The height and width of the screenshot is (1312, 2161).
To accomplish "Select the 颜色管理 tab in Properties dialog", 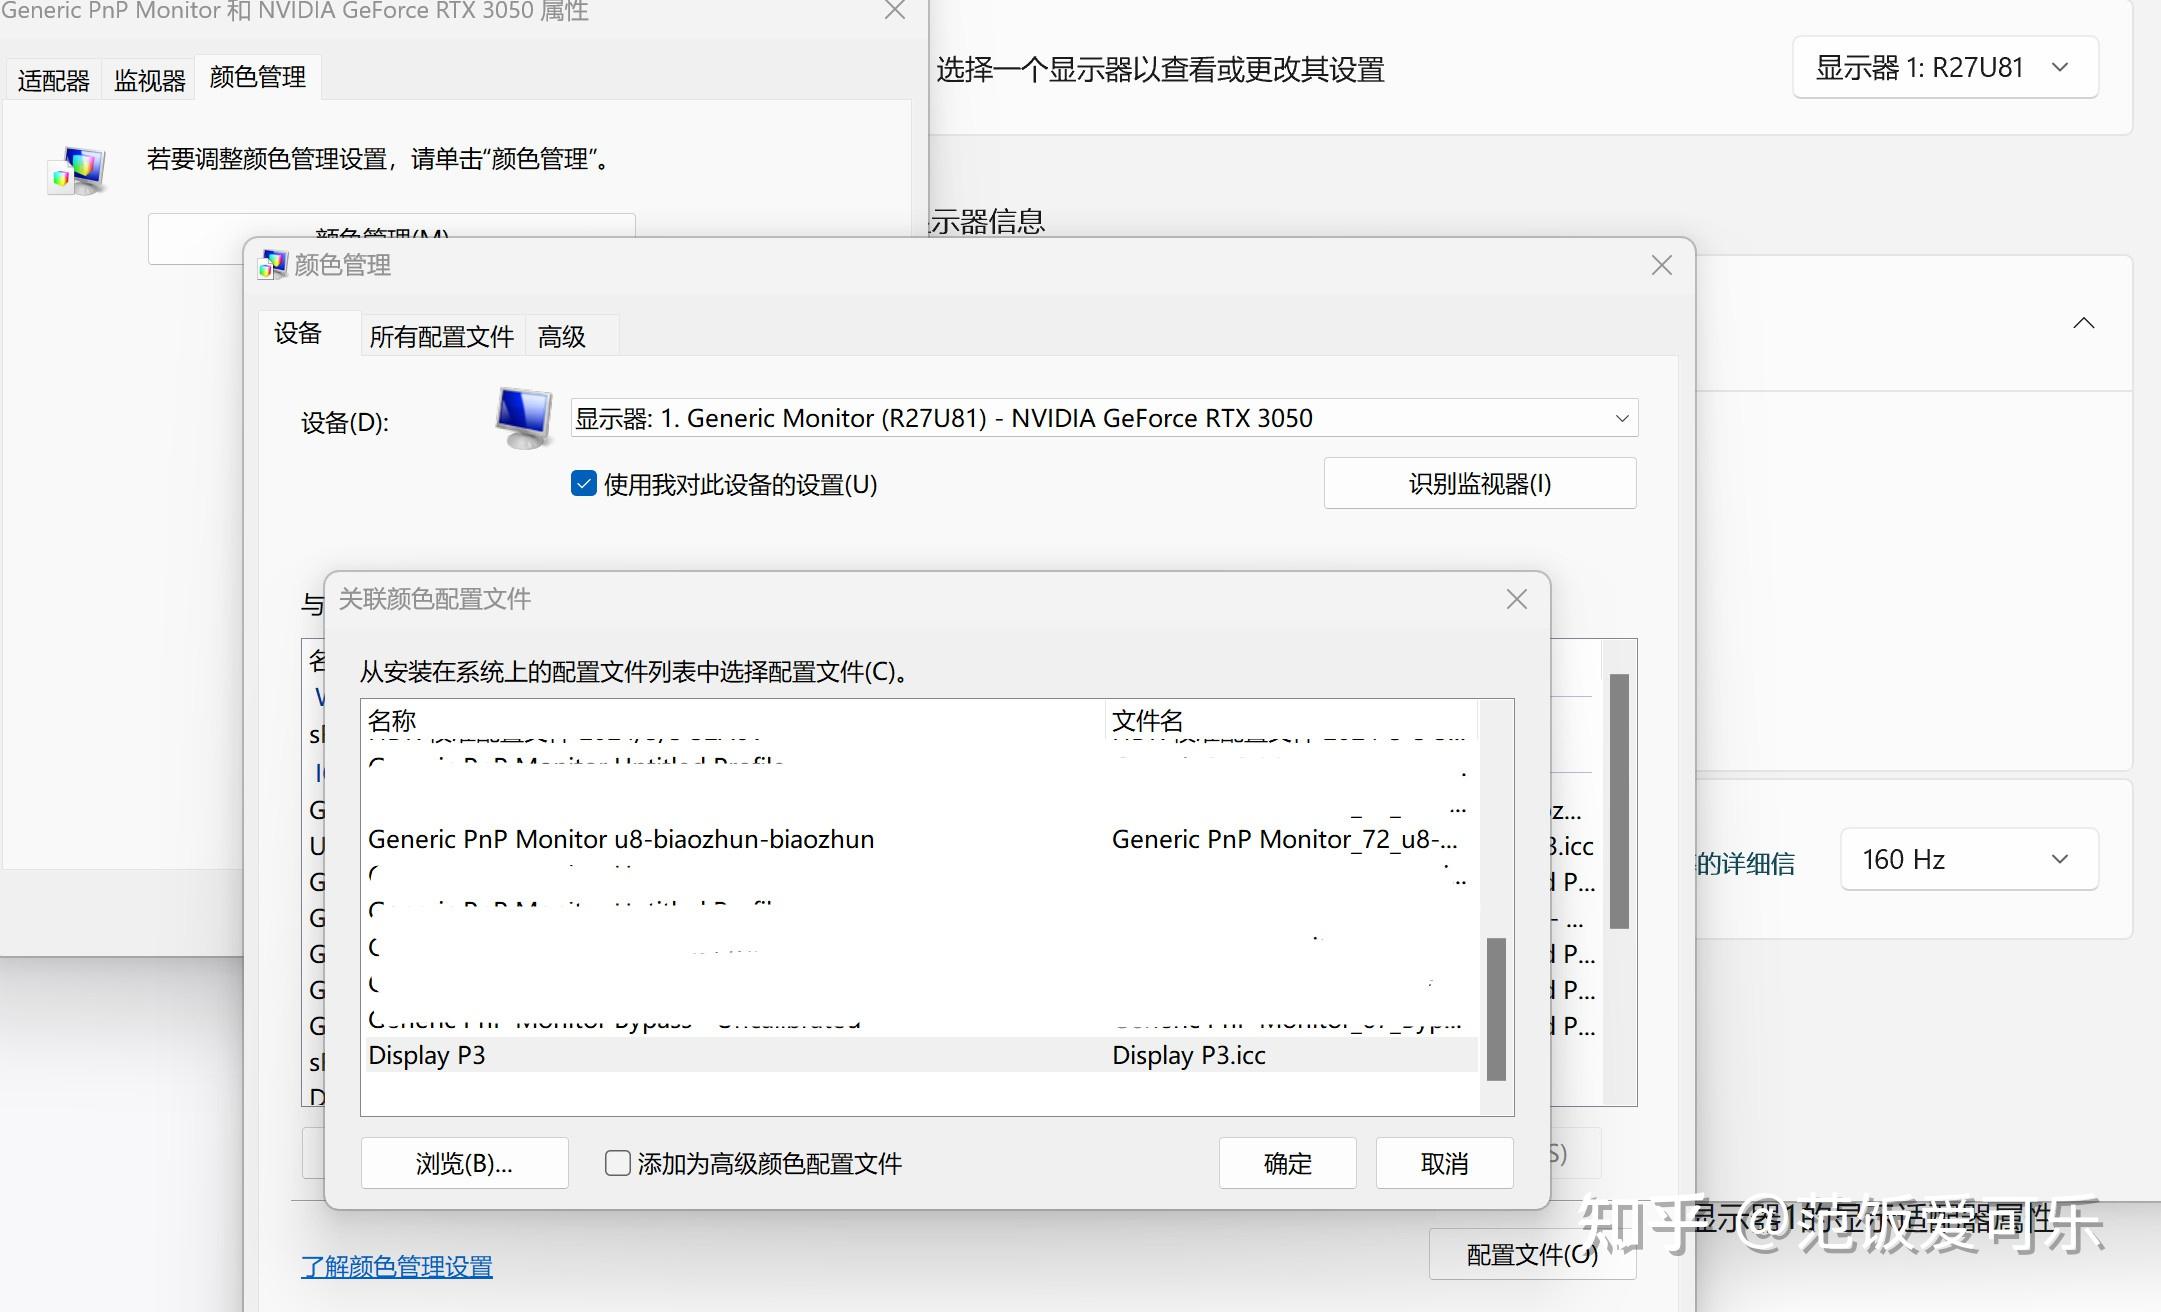I will [x=258, y=77].
